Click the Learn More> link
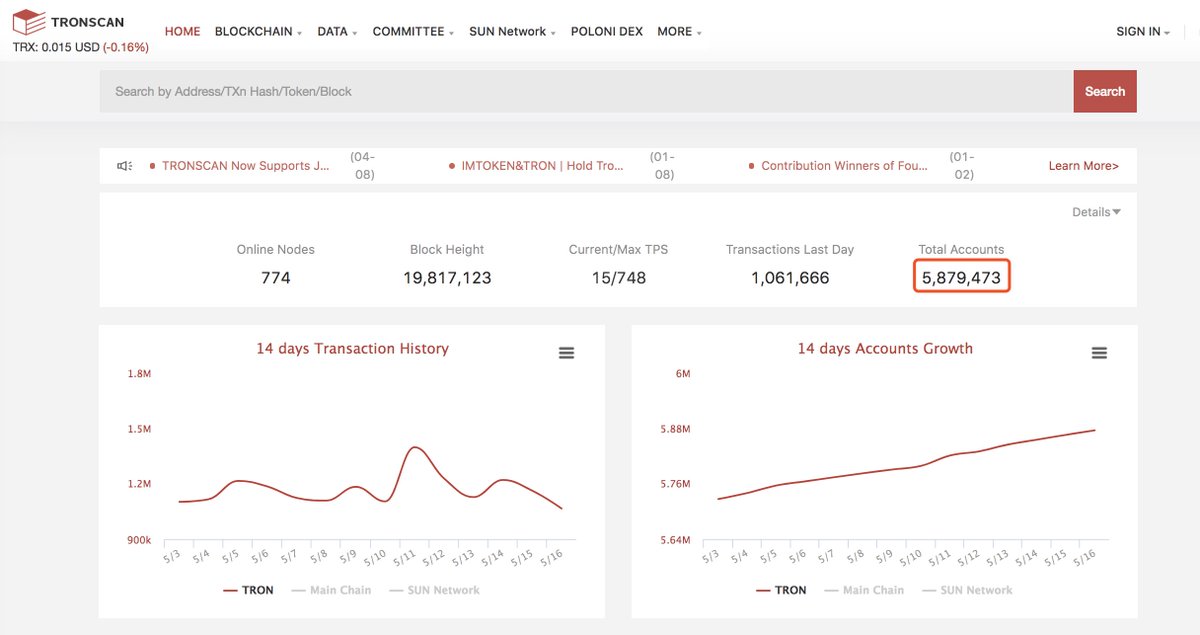1200x635 pixels. (x=1083, y=166)
